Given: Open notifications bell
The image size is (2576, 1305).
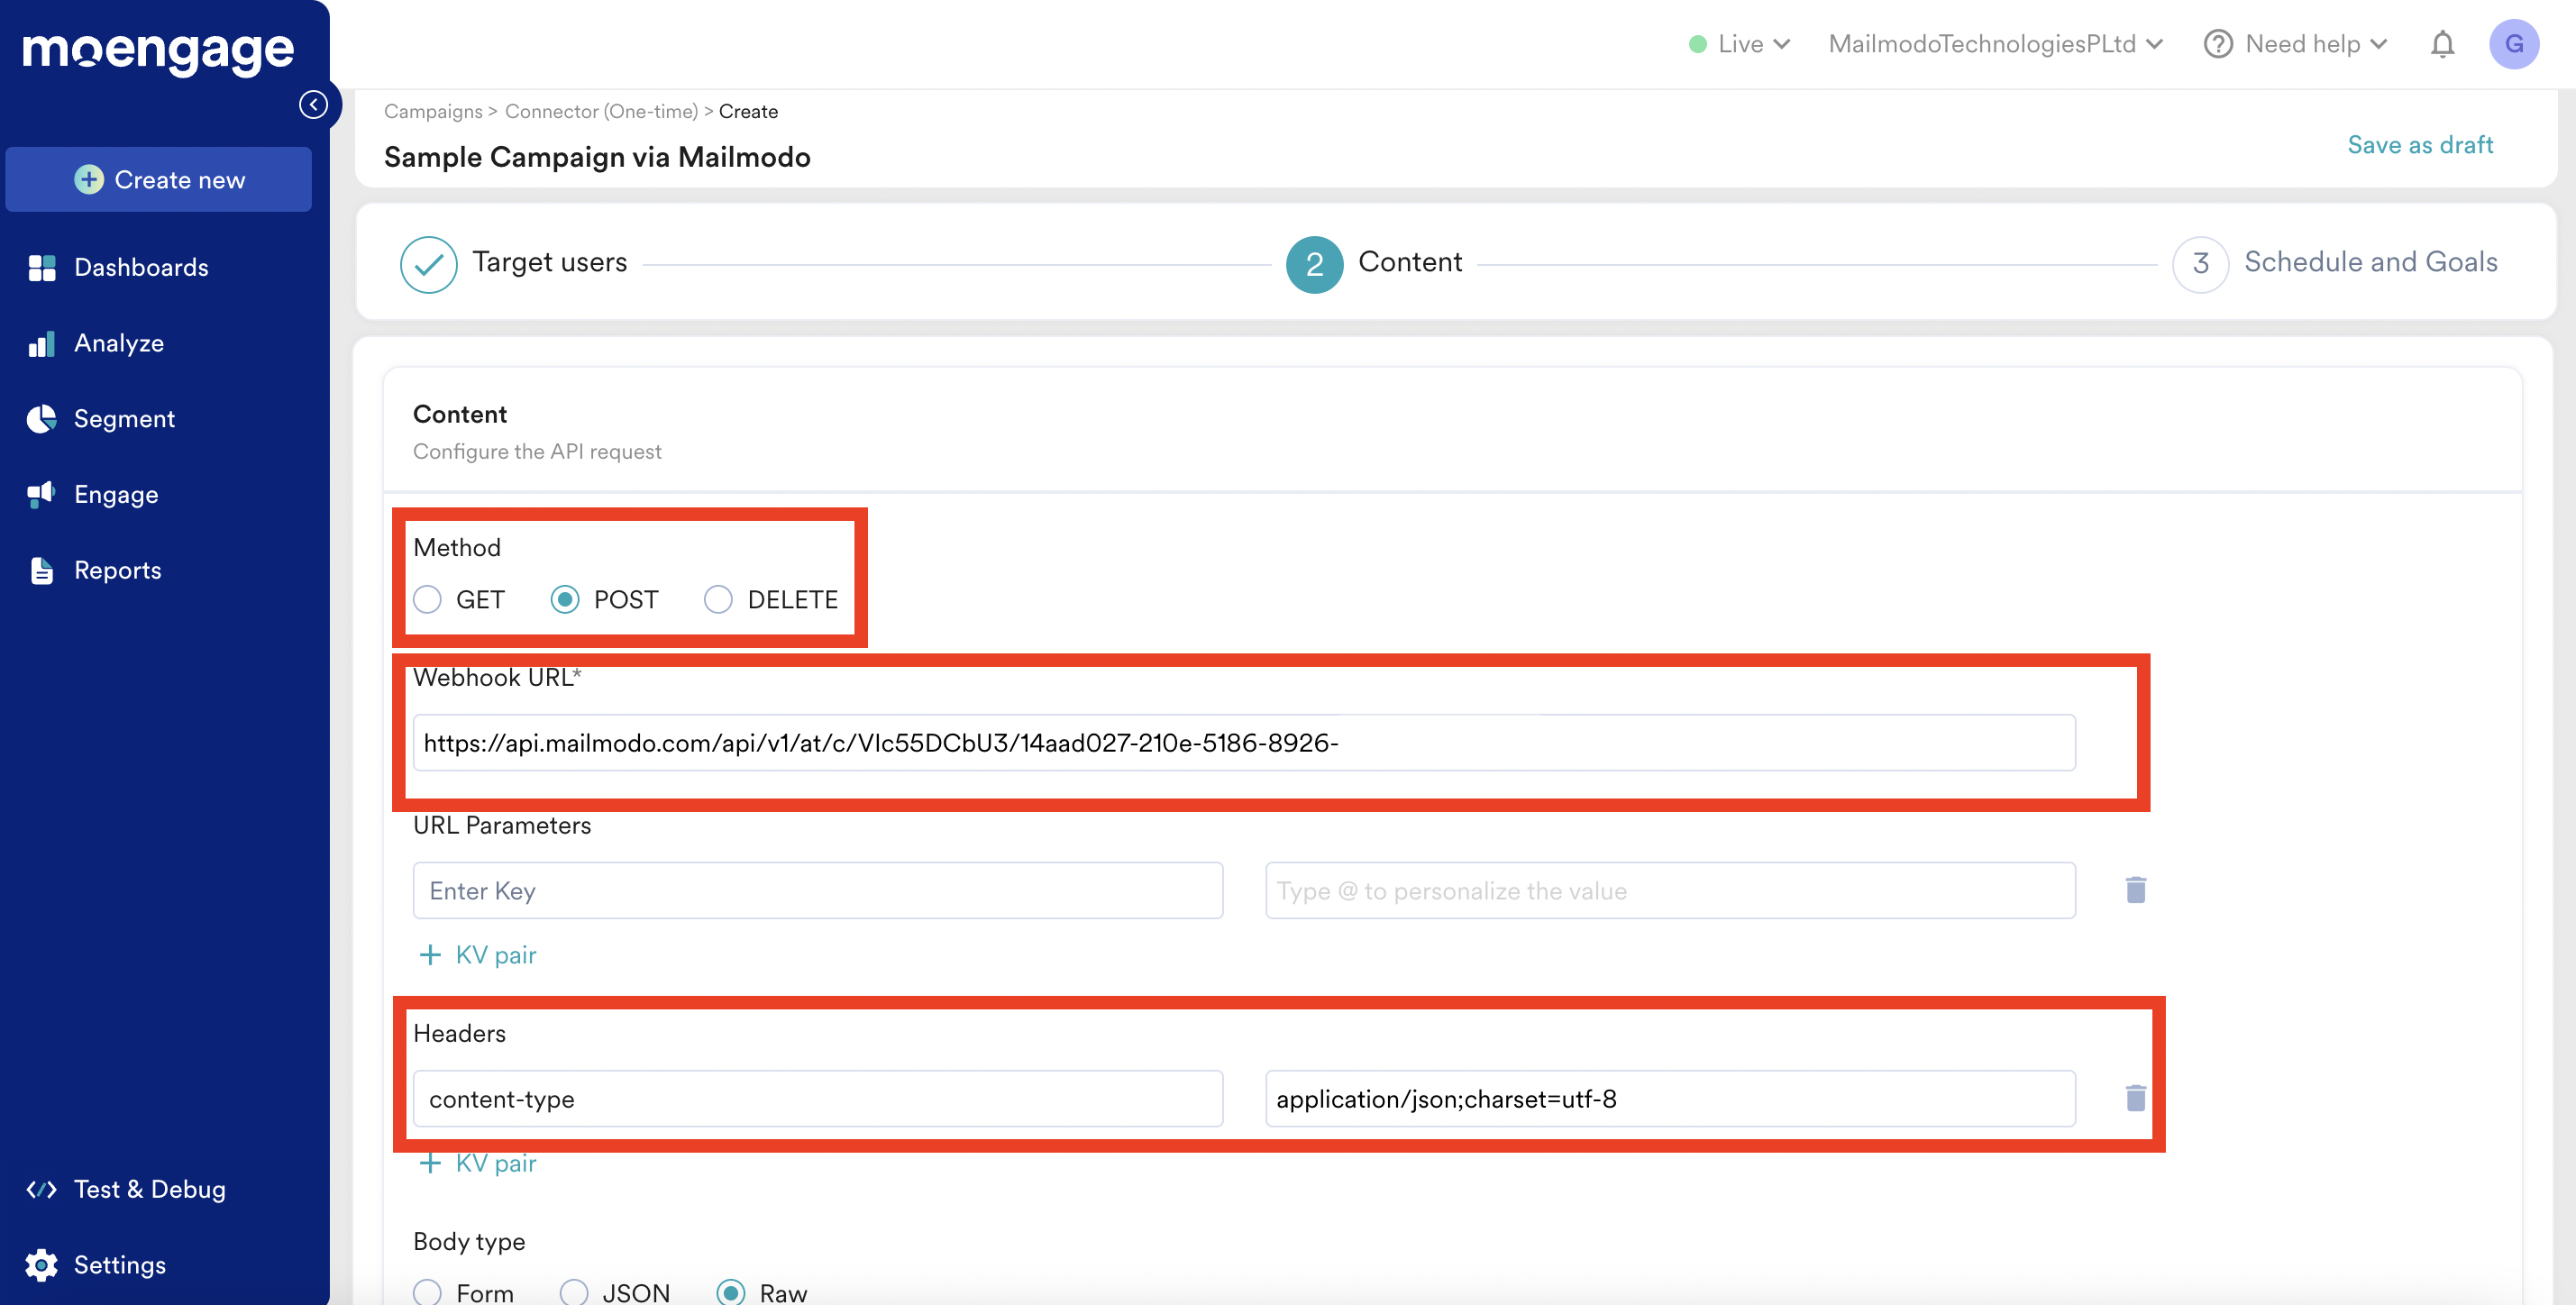Looking at the screenshot, I should pos(2443,44).
